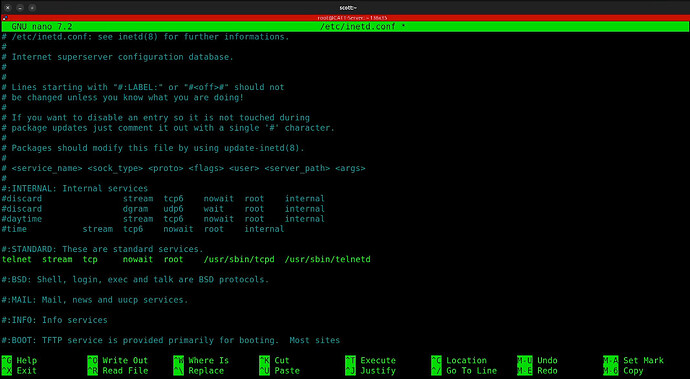Place cursor on the telnet service line
Image resolution: width=690 pixels, height=379 pixels.
pyautogui.click(x=186, y=259)
